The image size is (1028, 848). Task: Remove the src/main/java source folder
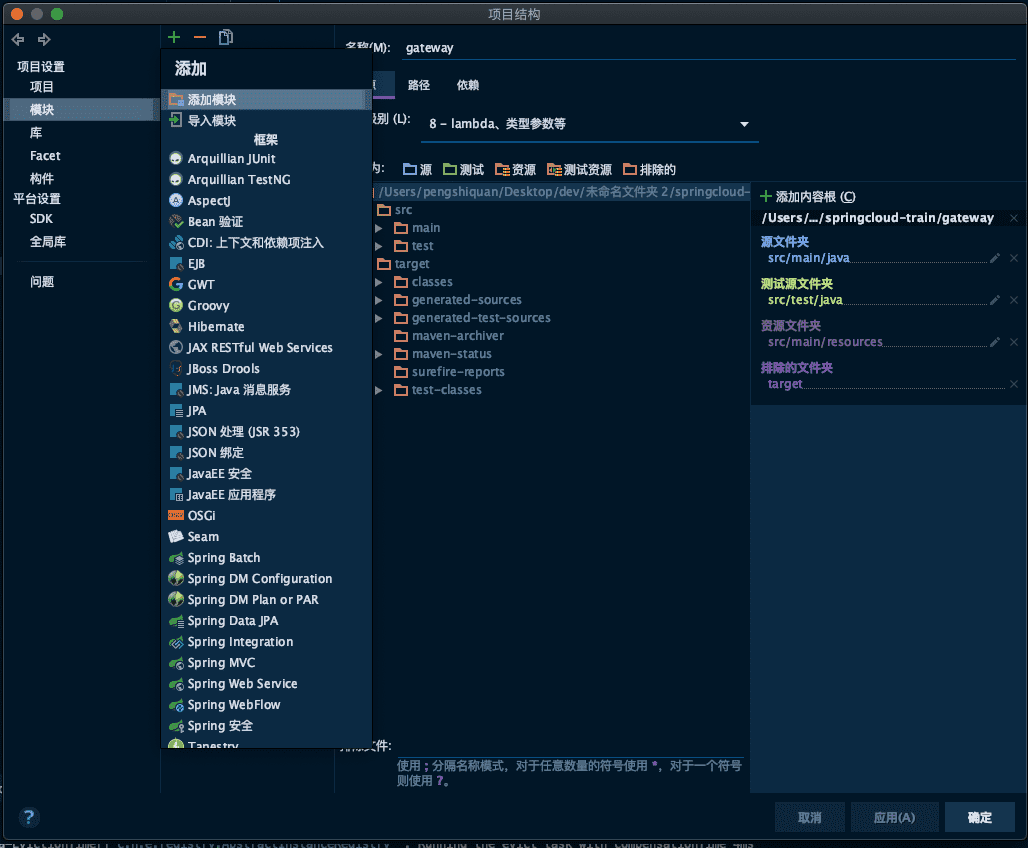[1014, 258]
